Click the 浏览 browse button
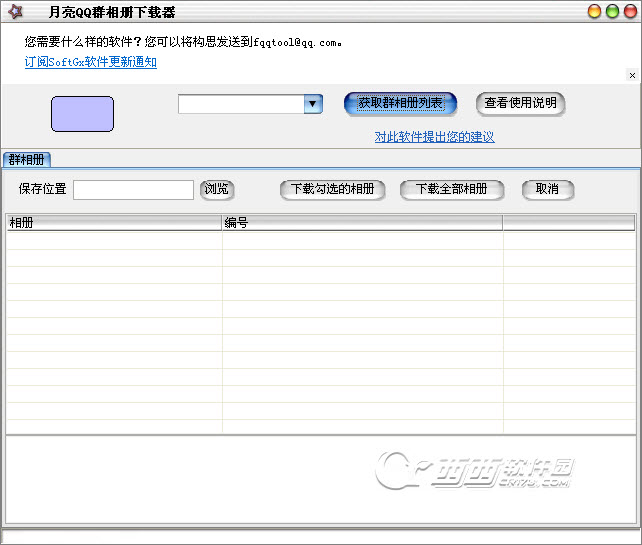 pos(217,190)
